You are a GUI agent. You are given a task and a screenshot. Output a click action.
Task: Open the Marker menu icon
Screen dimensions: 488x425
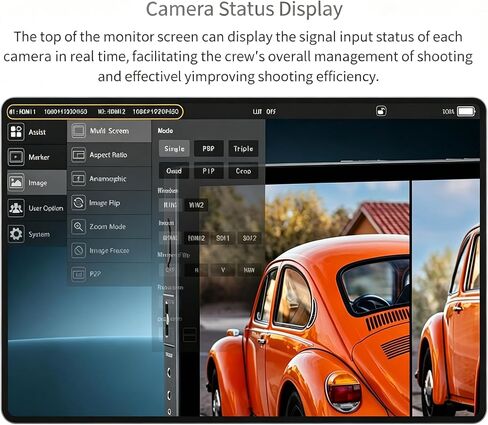[16, 157]
